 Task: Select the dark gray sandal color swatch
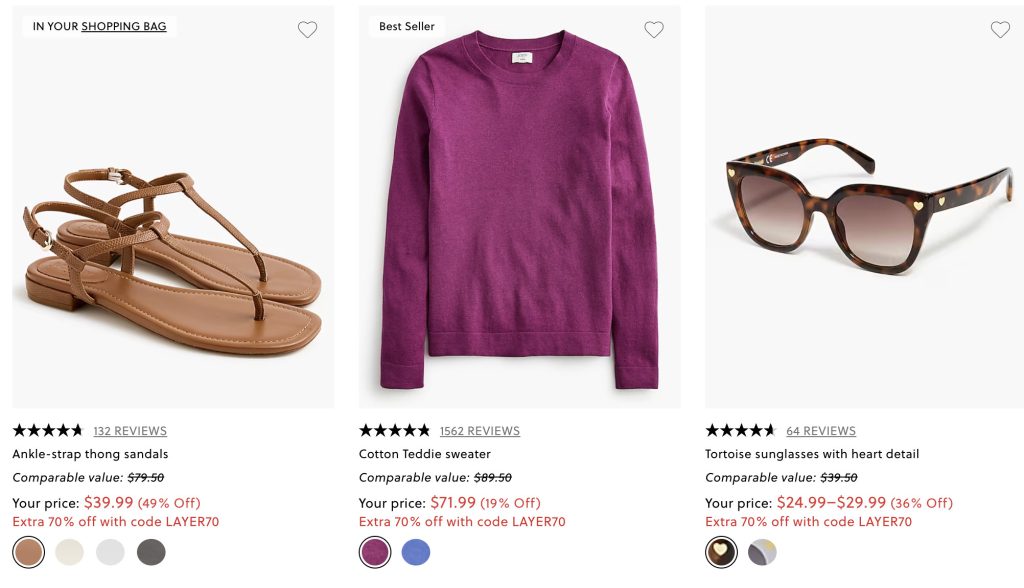tap(151, 552)
